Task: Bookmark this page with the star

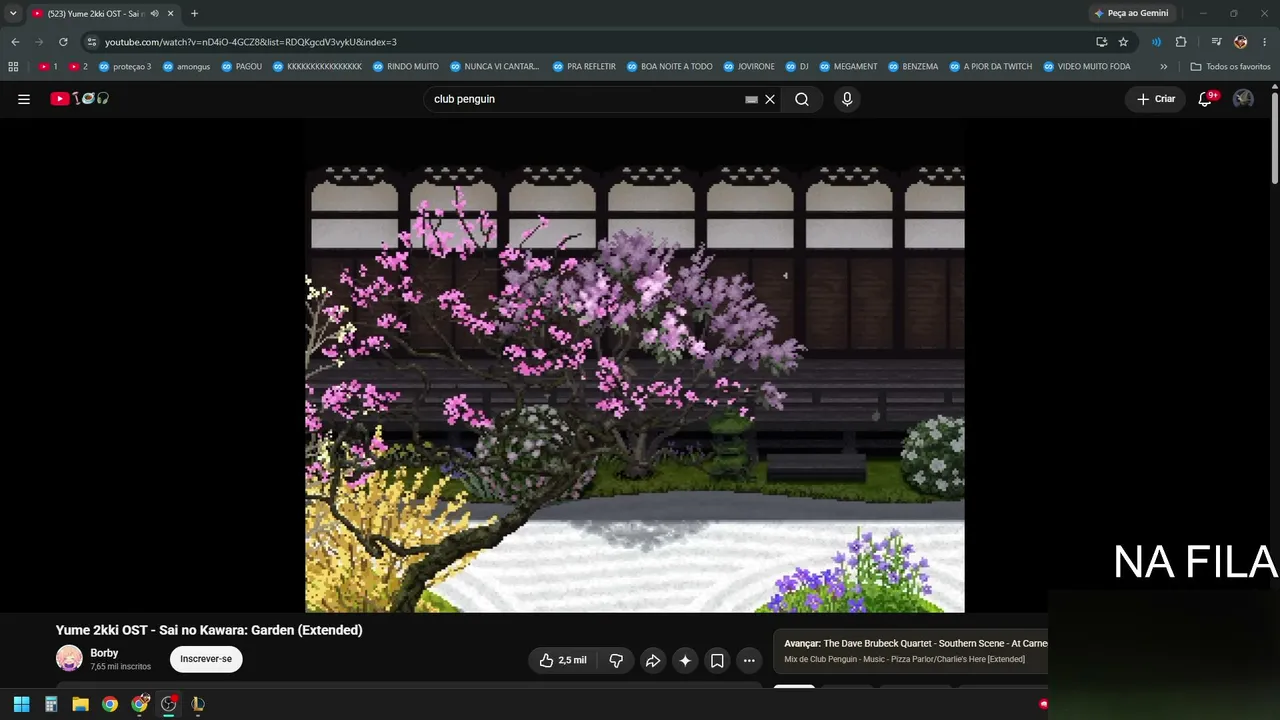Action: [x=1123, y=42]
